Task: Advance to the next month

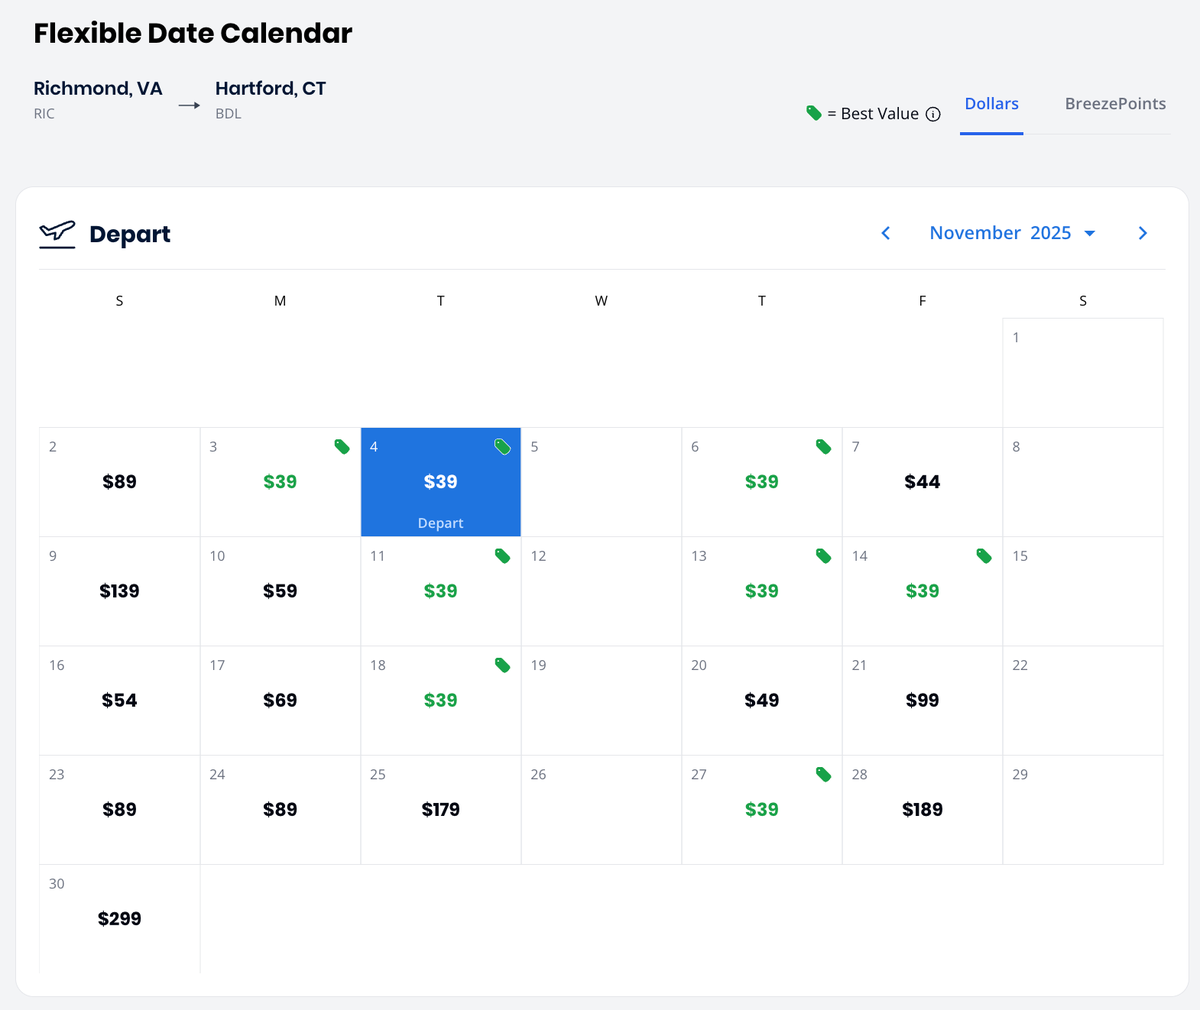Action: tap(1143, 233)
